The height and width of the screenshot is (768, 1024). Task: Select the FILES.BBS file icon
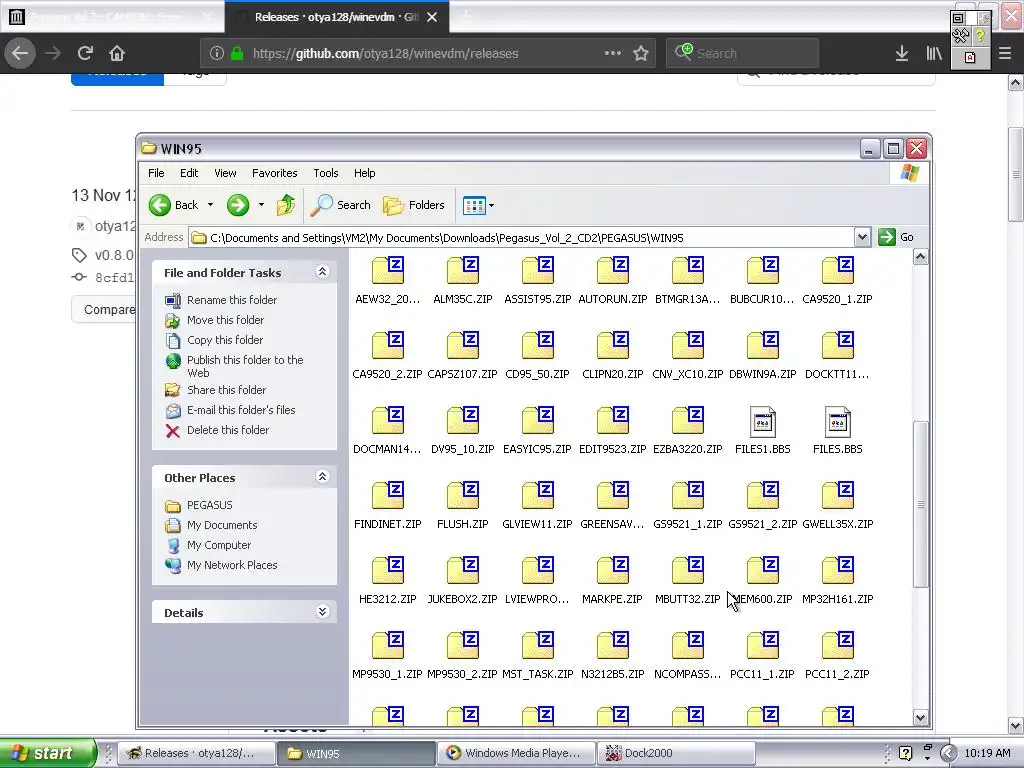pos(837,422)
